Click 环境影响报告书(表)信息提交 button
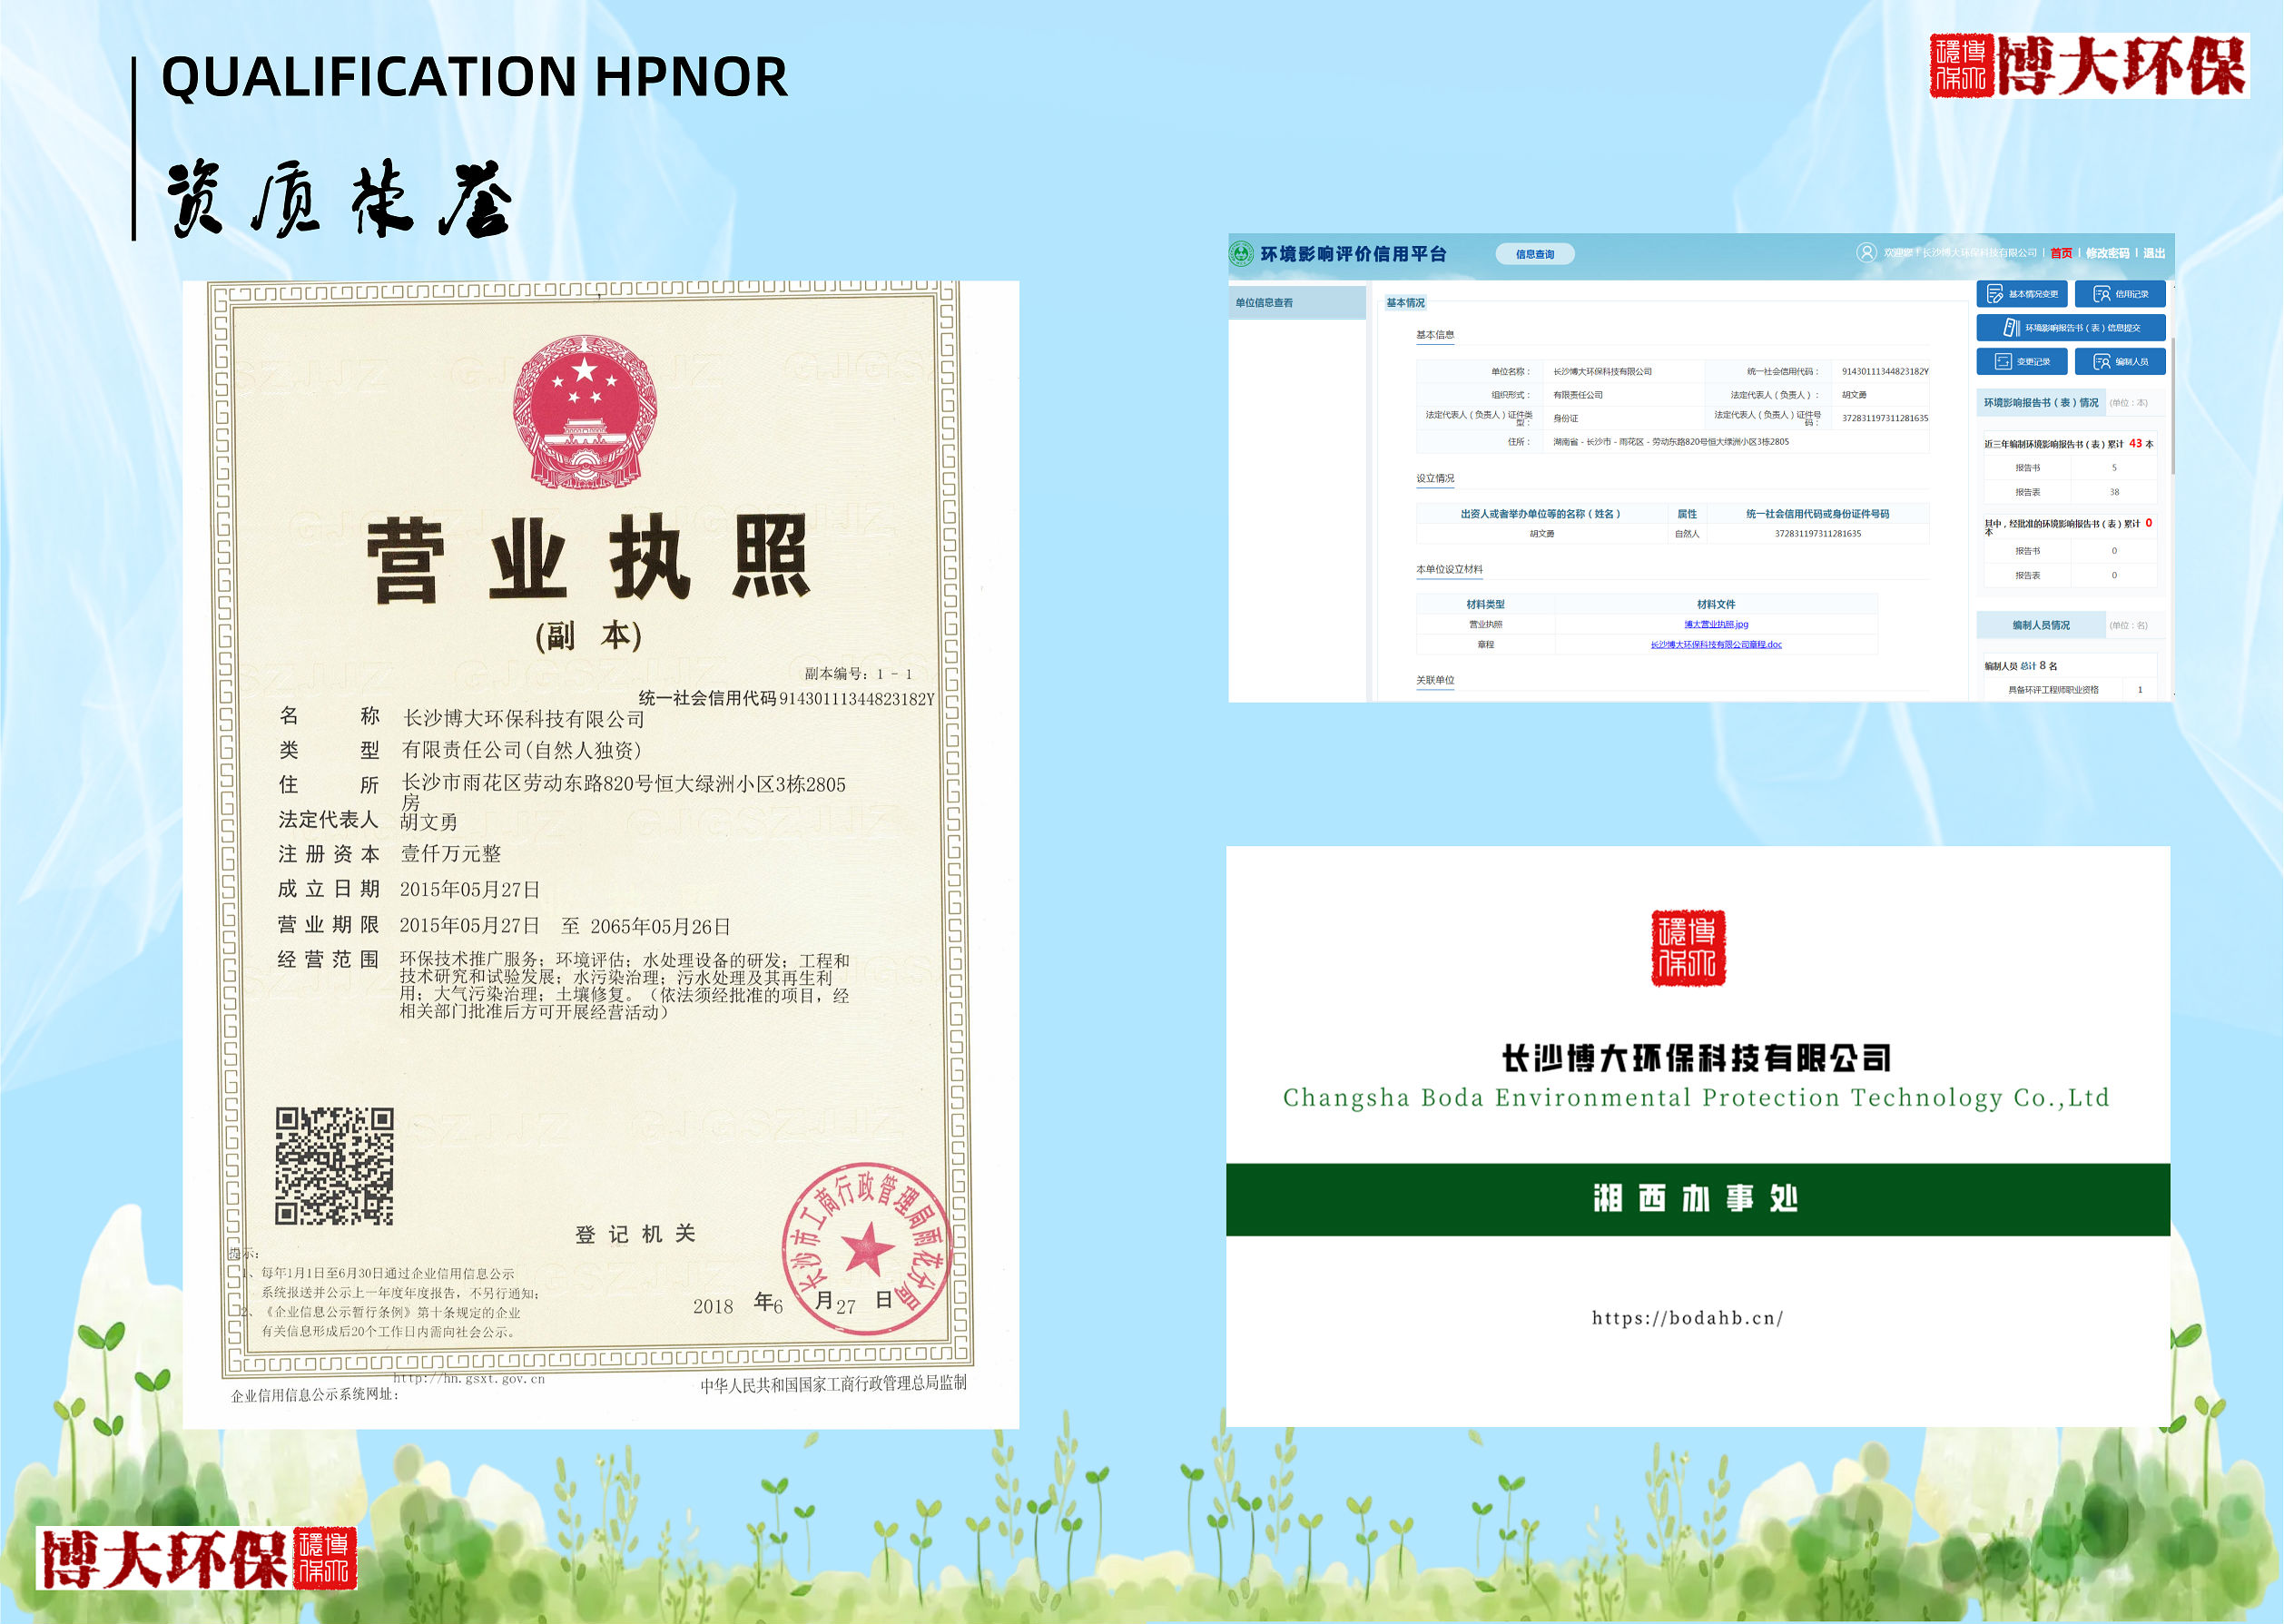 tap(2071, 328)
